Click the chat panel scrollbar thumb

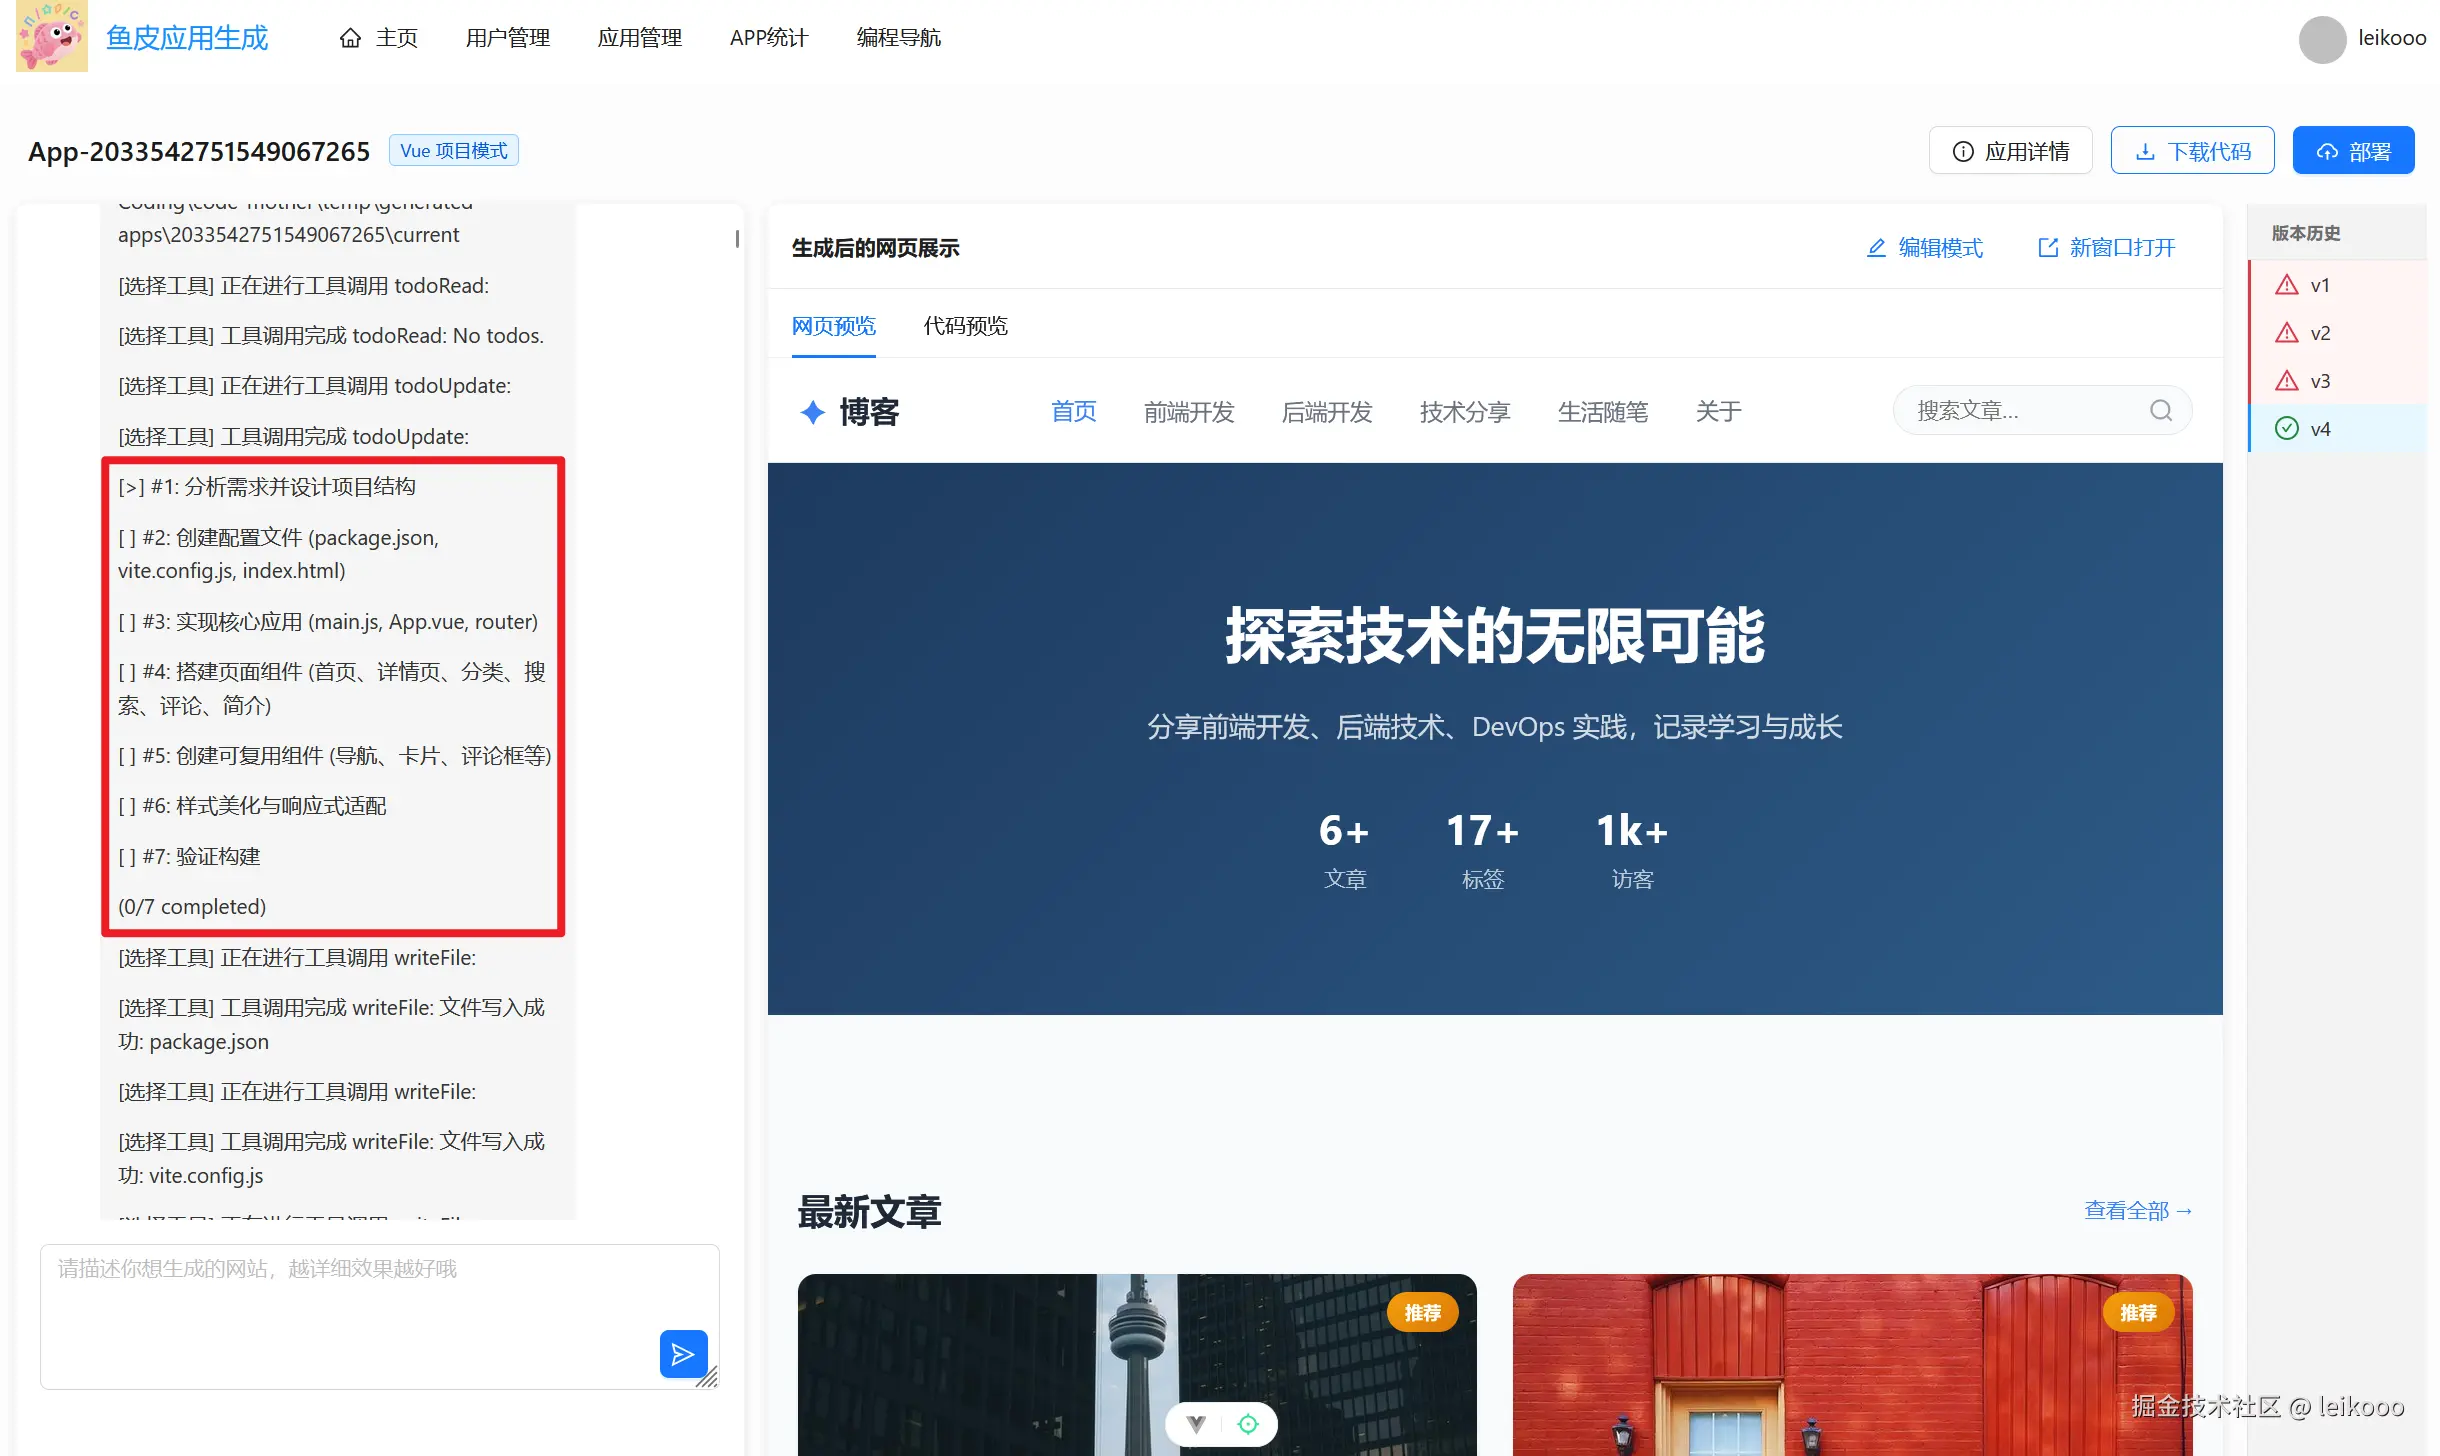(737, 239)
